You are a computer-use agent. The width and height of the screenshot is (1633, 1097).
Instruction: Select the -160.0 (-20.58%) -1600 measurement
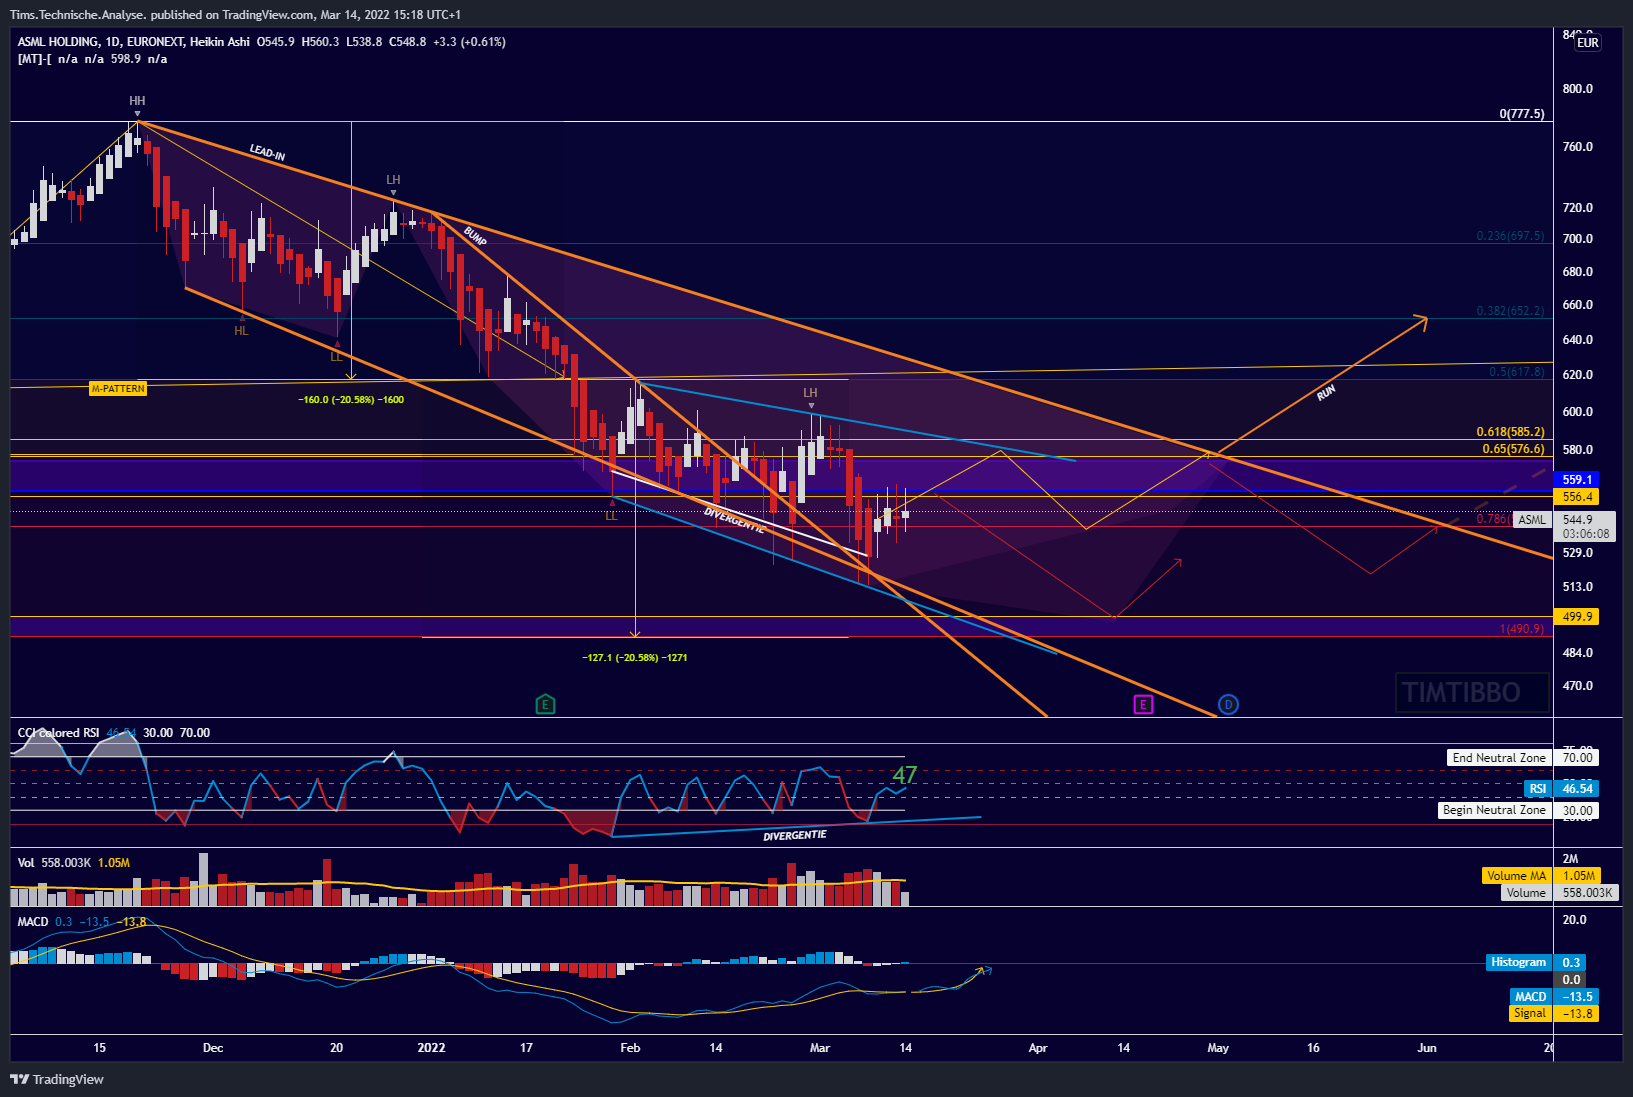(x=351, y=400)
